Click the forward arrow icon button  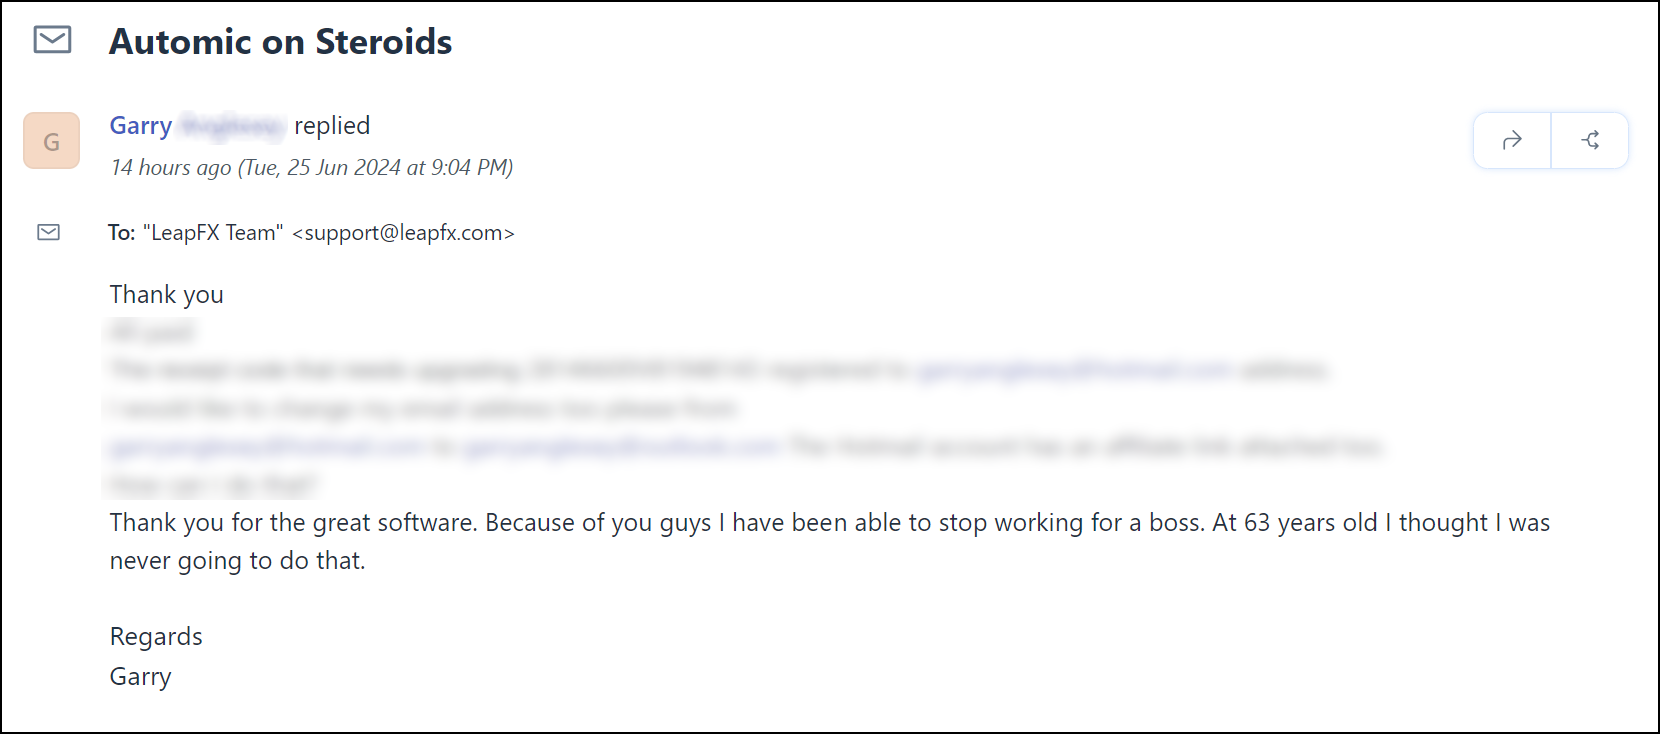click(1512, 140)
